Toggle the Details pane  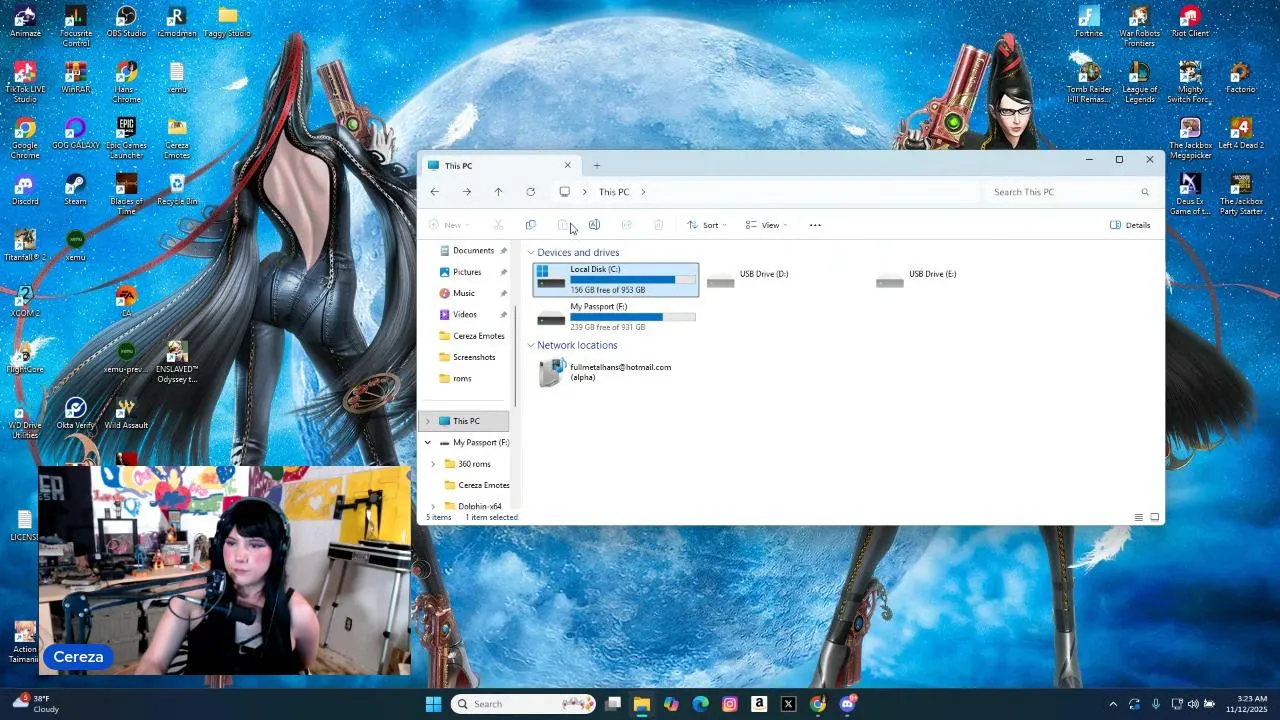pos(1130,225)
